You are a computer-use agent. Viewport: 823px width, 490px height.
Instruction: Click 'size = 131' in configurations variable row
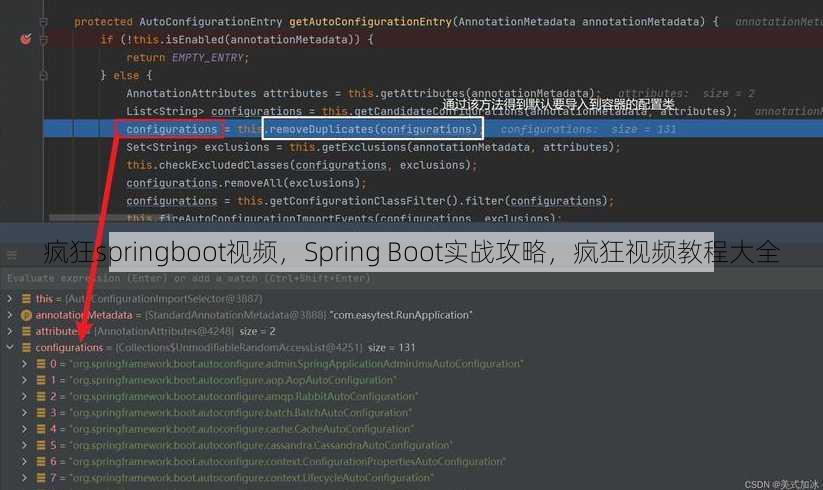tap(392, 347)
